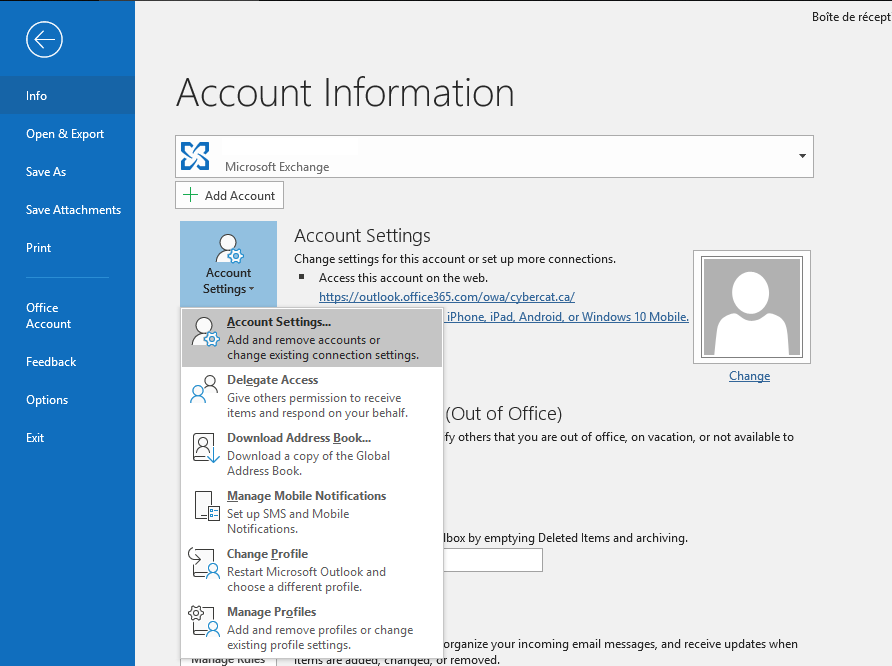This screenshot has height=666, width=892.
Task: Open the outlook.office365.com web access link
Action: (446, 297)
